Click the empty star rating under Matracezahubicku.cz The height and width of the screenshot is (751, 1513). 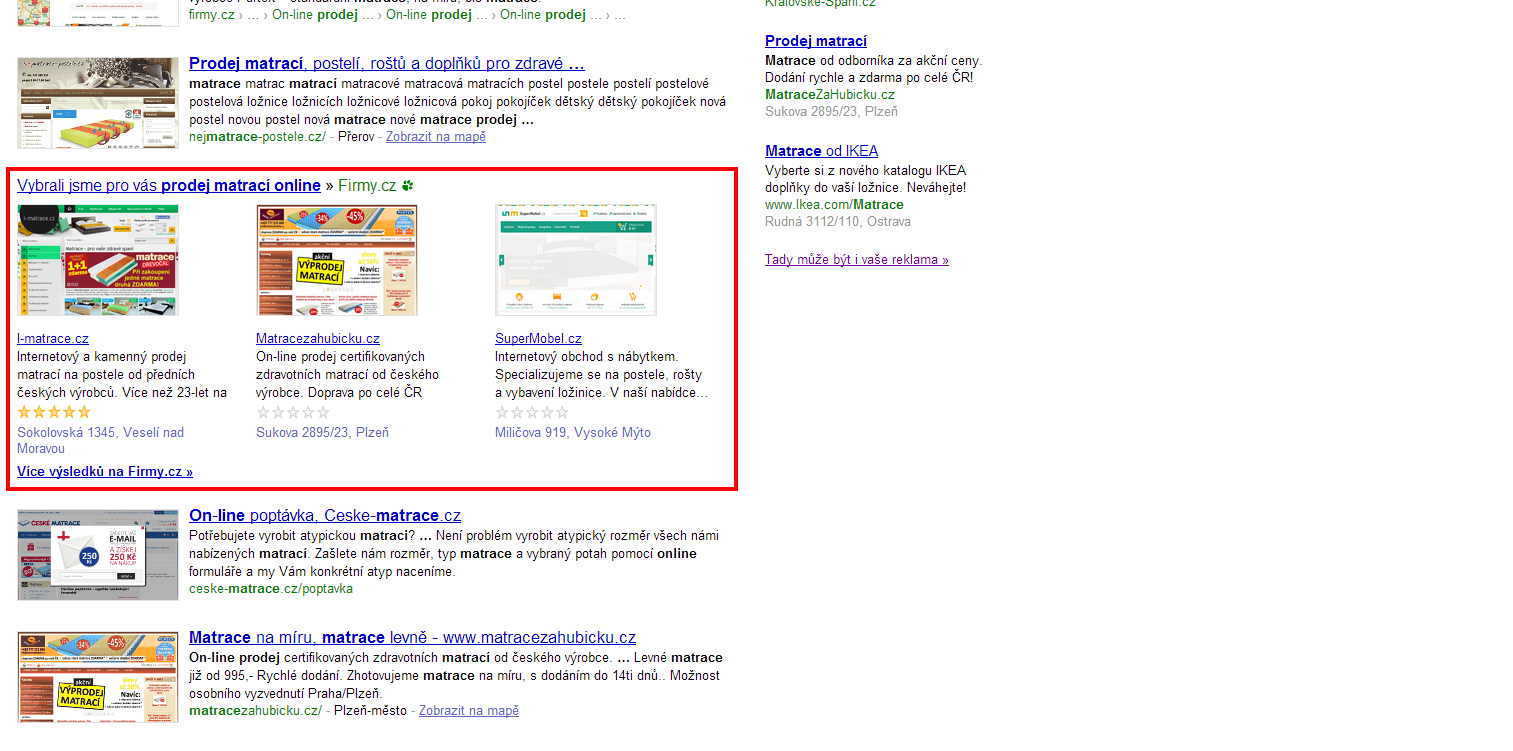(x=293, y=412)
